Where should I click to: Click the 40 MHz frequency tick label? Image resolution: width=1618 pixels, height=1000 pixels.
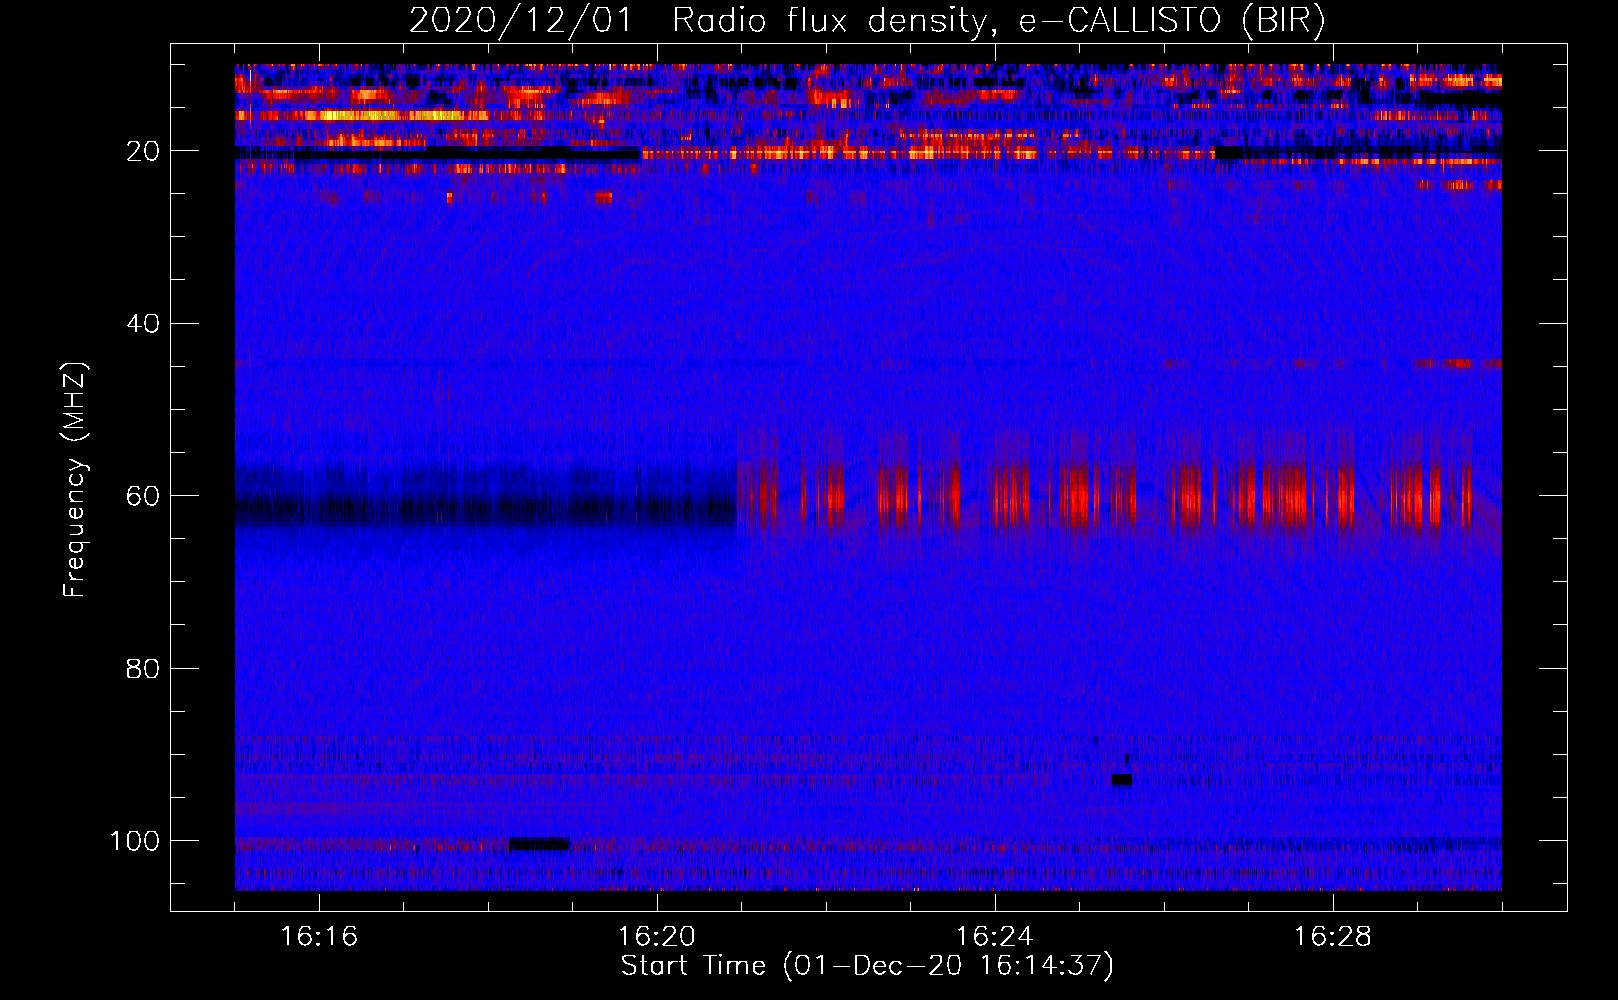click(143, 324)
